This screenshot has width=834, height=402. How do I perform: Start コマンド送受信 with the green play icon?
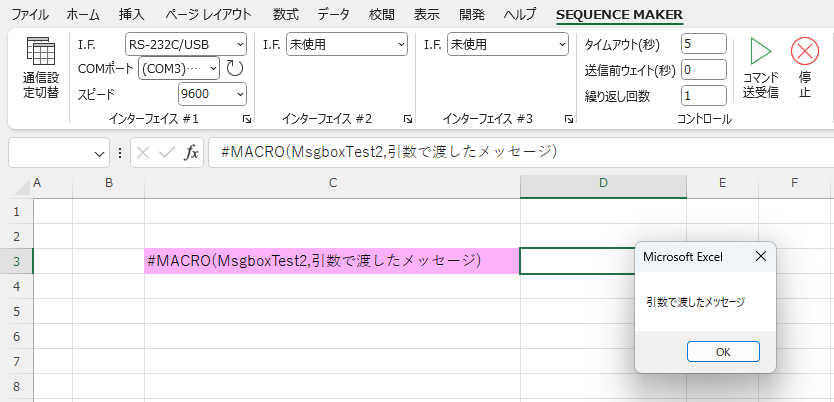pos(761,51)
